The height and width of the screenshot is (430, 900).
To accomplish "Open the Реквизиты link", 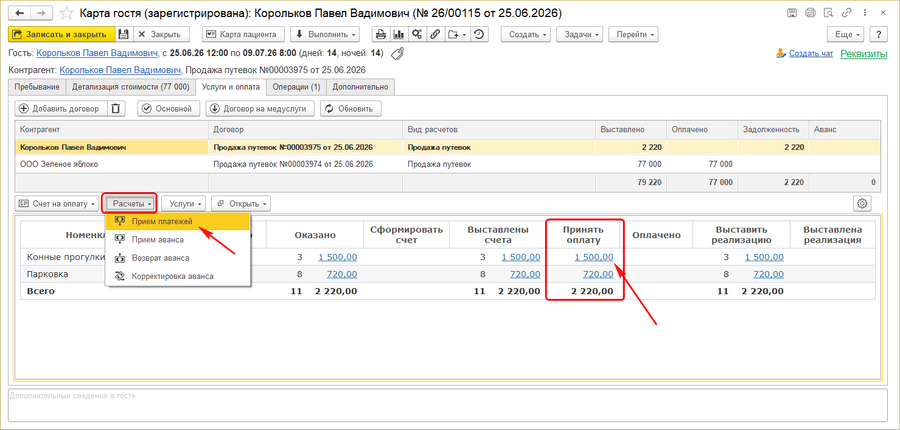I will (x=864, y=53).
